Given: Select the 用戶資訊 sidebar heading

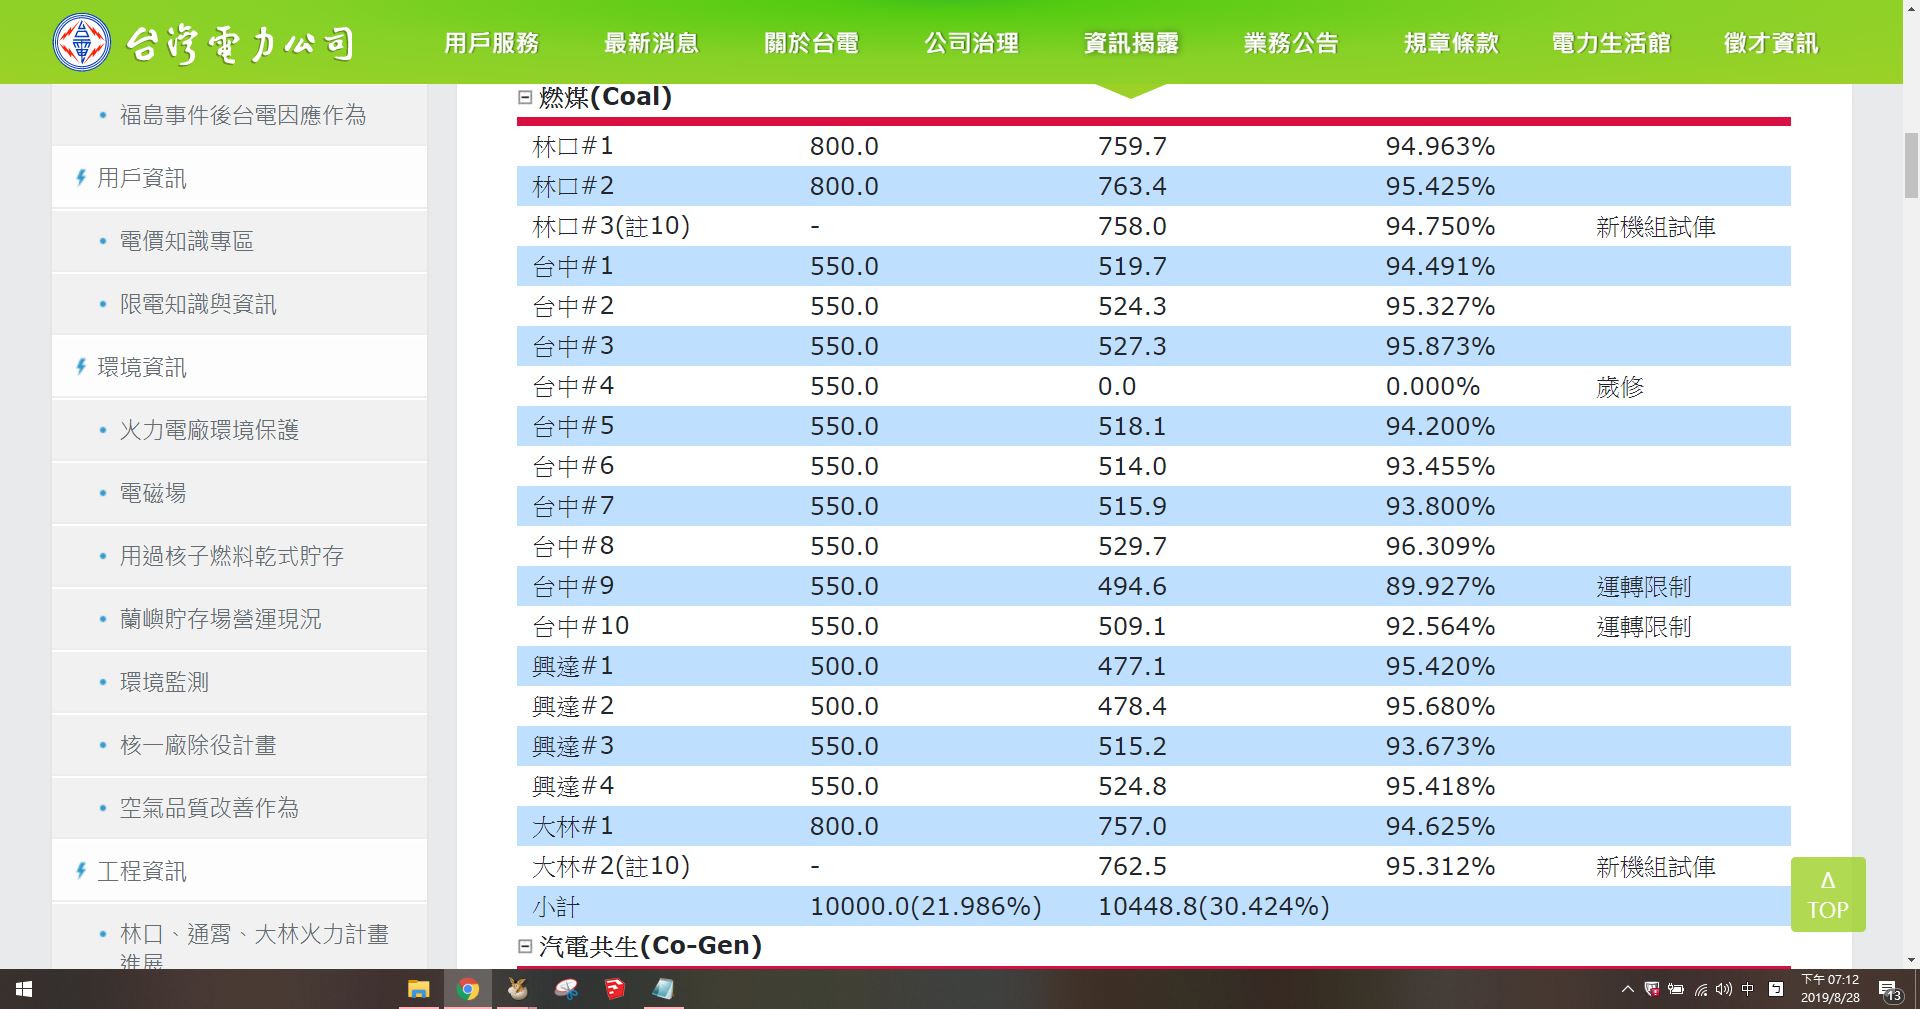Looking at the screenshot, I should (141, 178).
